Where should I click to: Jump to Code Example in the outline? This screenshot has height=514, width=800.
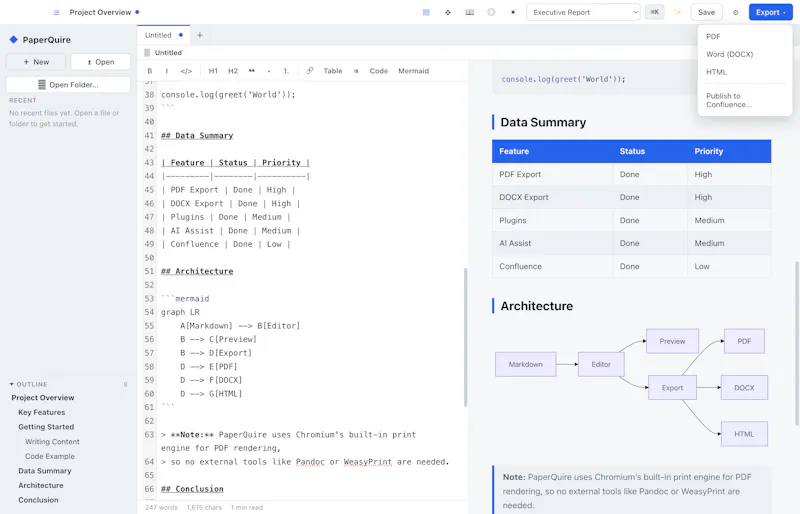49,456
